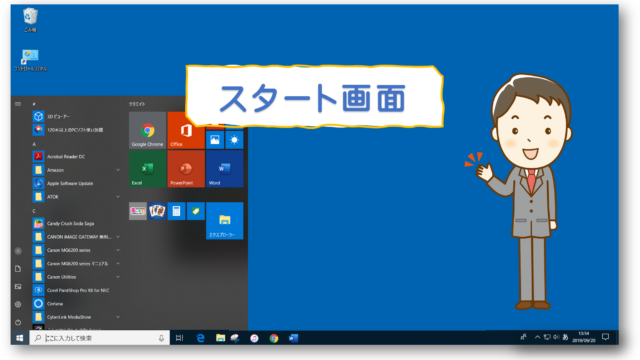
Task: Launch Candy Crush Soda Saga
Action: (76, 223)
